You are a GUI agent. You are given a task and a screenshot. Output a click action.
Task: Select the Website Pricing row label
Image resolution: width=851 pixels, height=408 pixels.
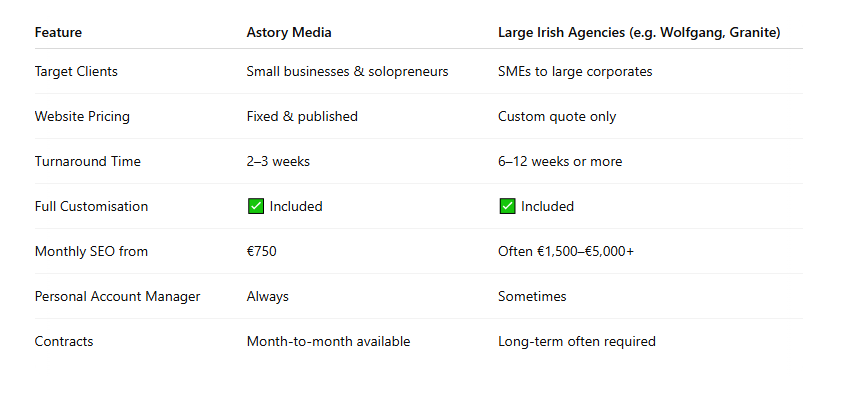point(82,117)
